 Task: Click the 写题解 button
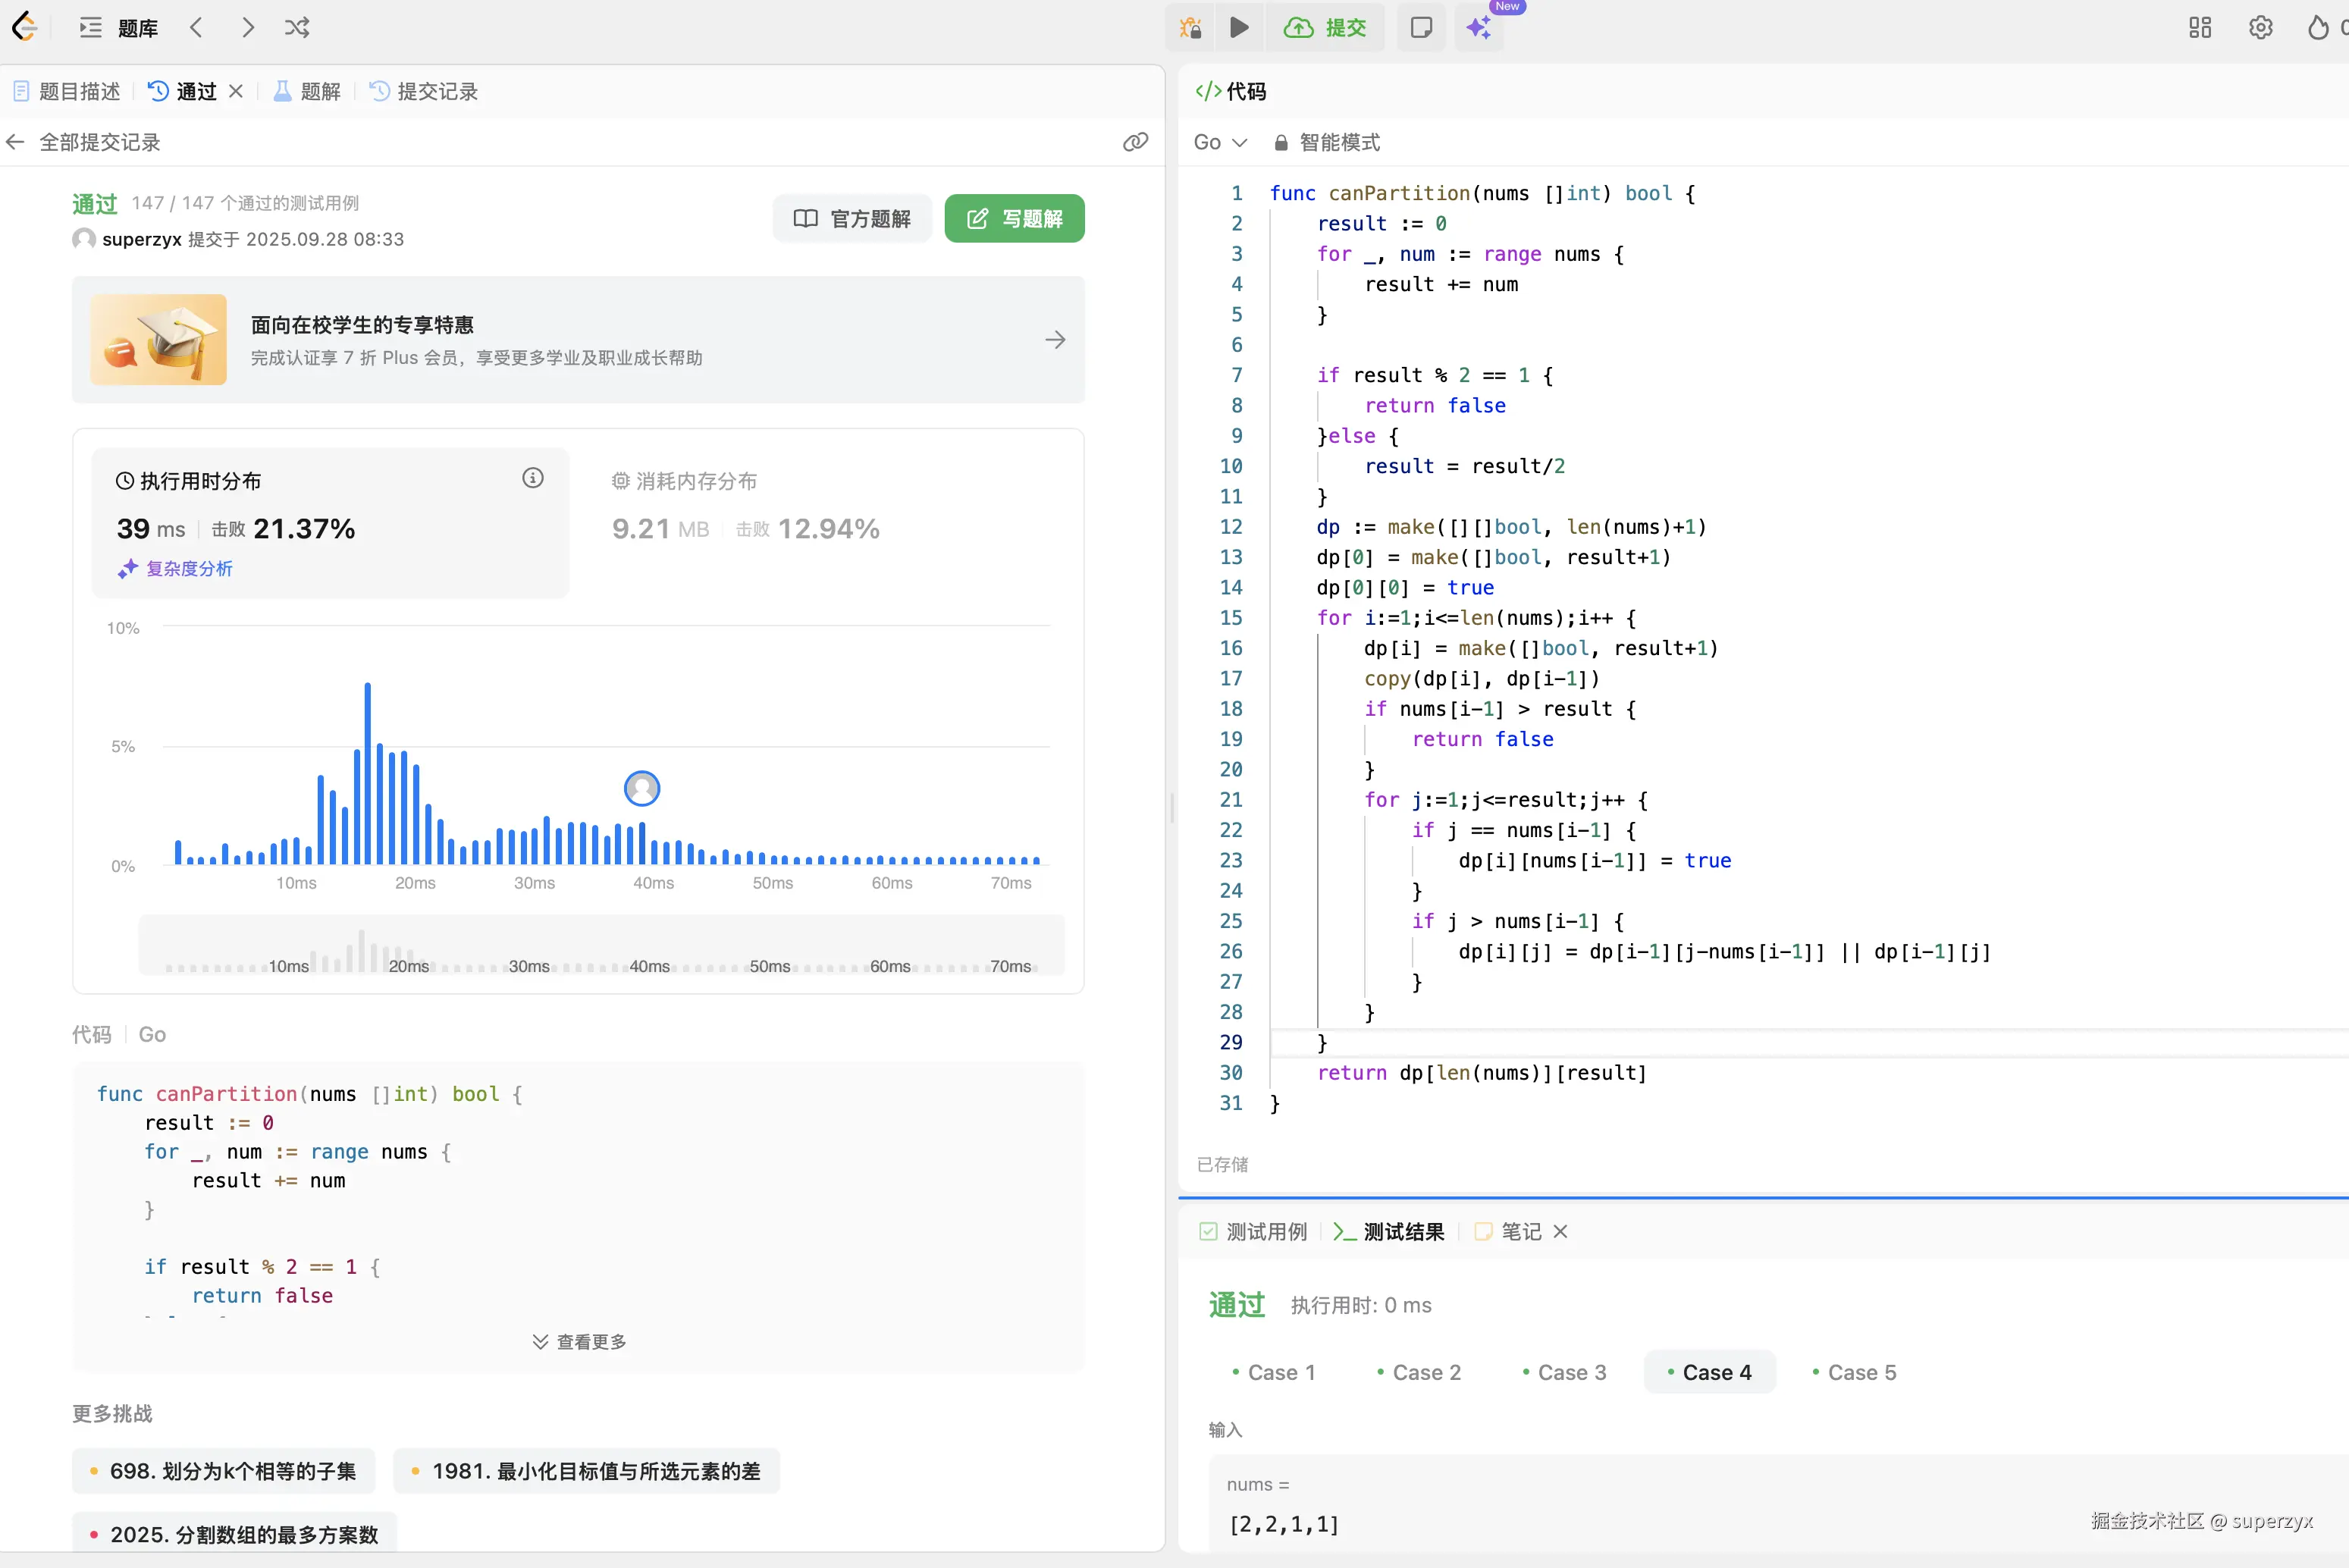pyautogui.click(x=1015, y=218)
